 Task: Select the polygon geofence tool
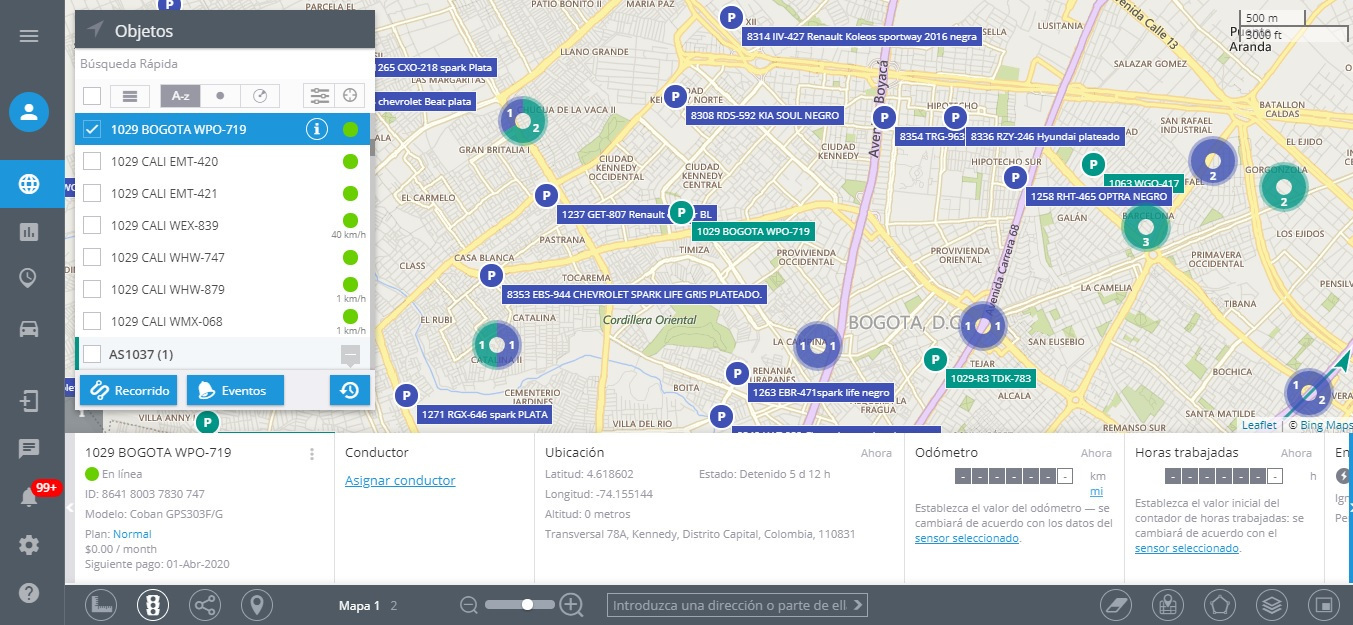click(1218, 605)
